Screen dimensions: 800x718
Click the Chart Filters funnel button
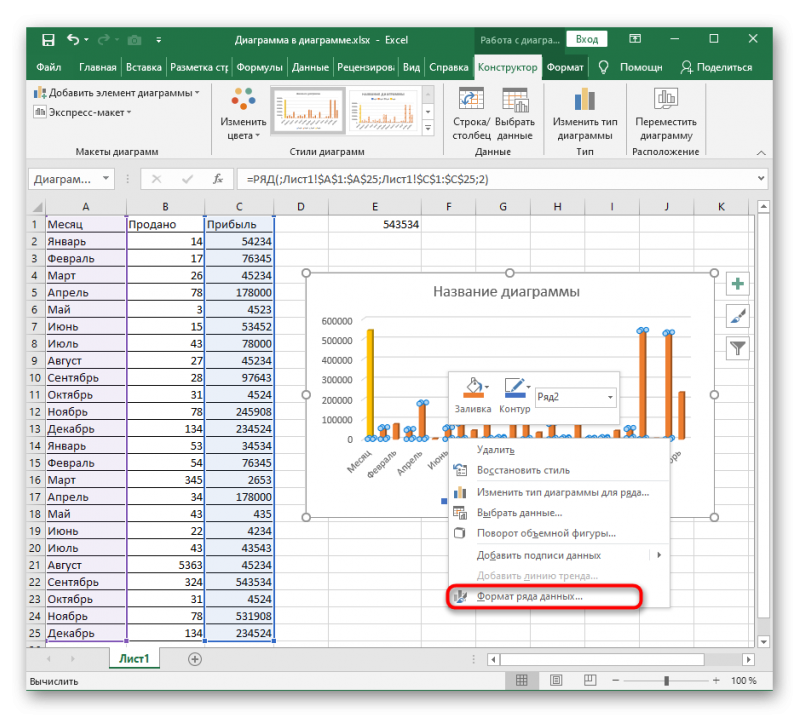click(737, 349)
